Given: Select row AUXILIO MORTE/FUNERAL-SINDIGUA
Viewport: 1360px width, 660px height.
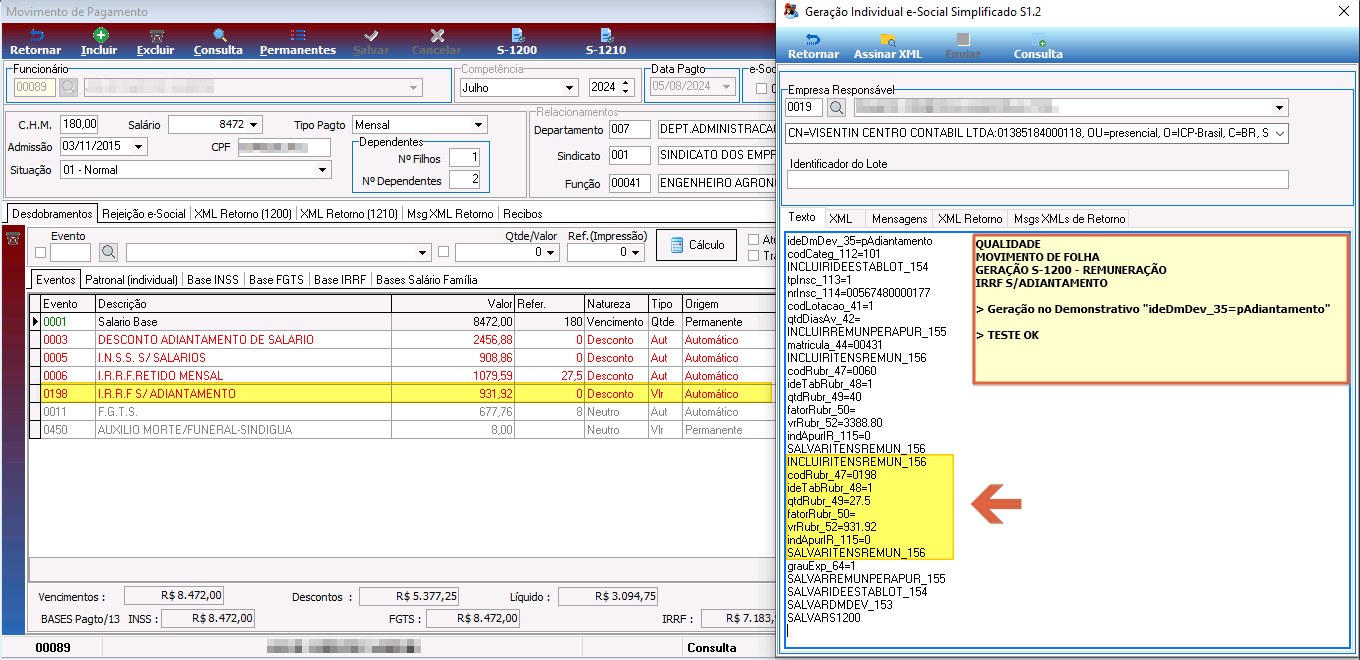Looking at the screenshot, I should point(400,430).
